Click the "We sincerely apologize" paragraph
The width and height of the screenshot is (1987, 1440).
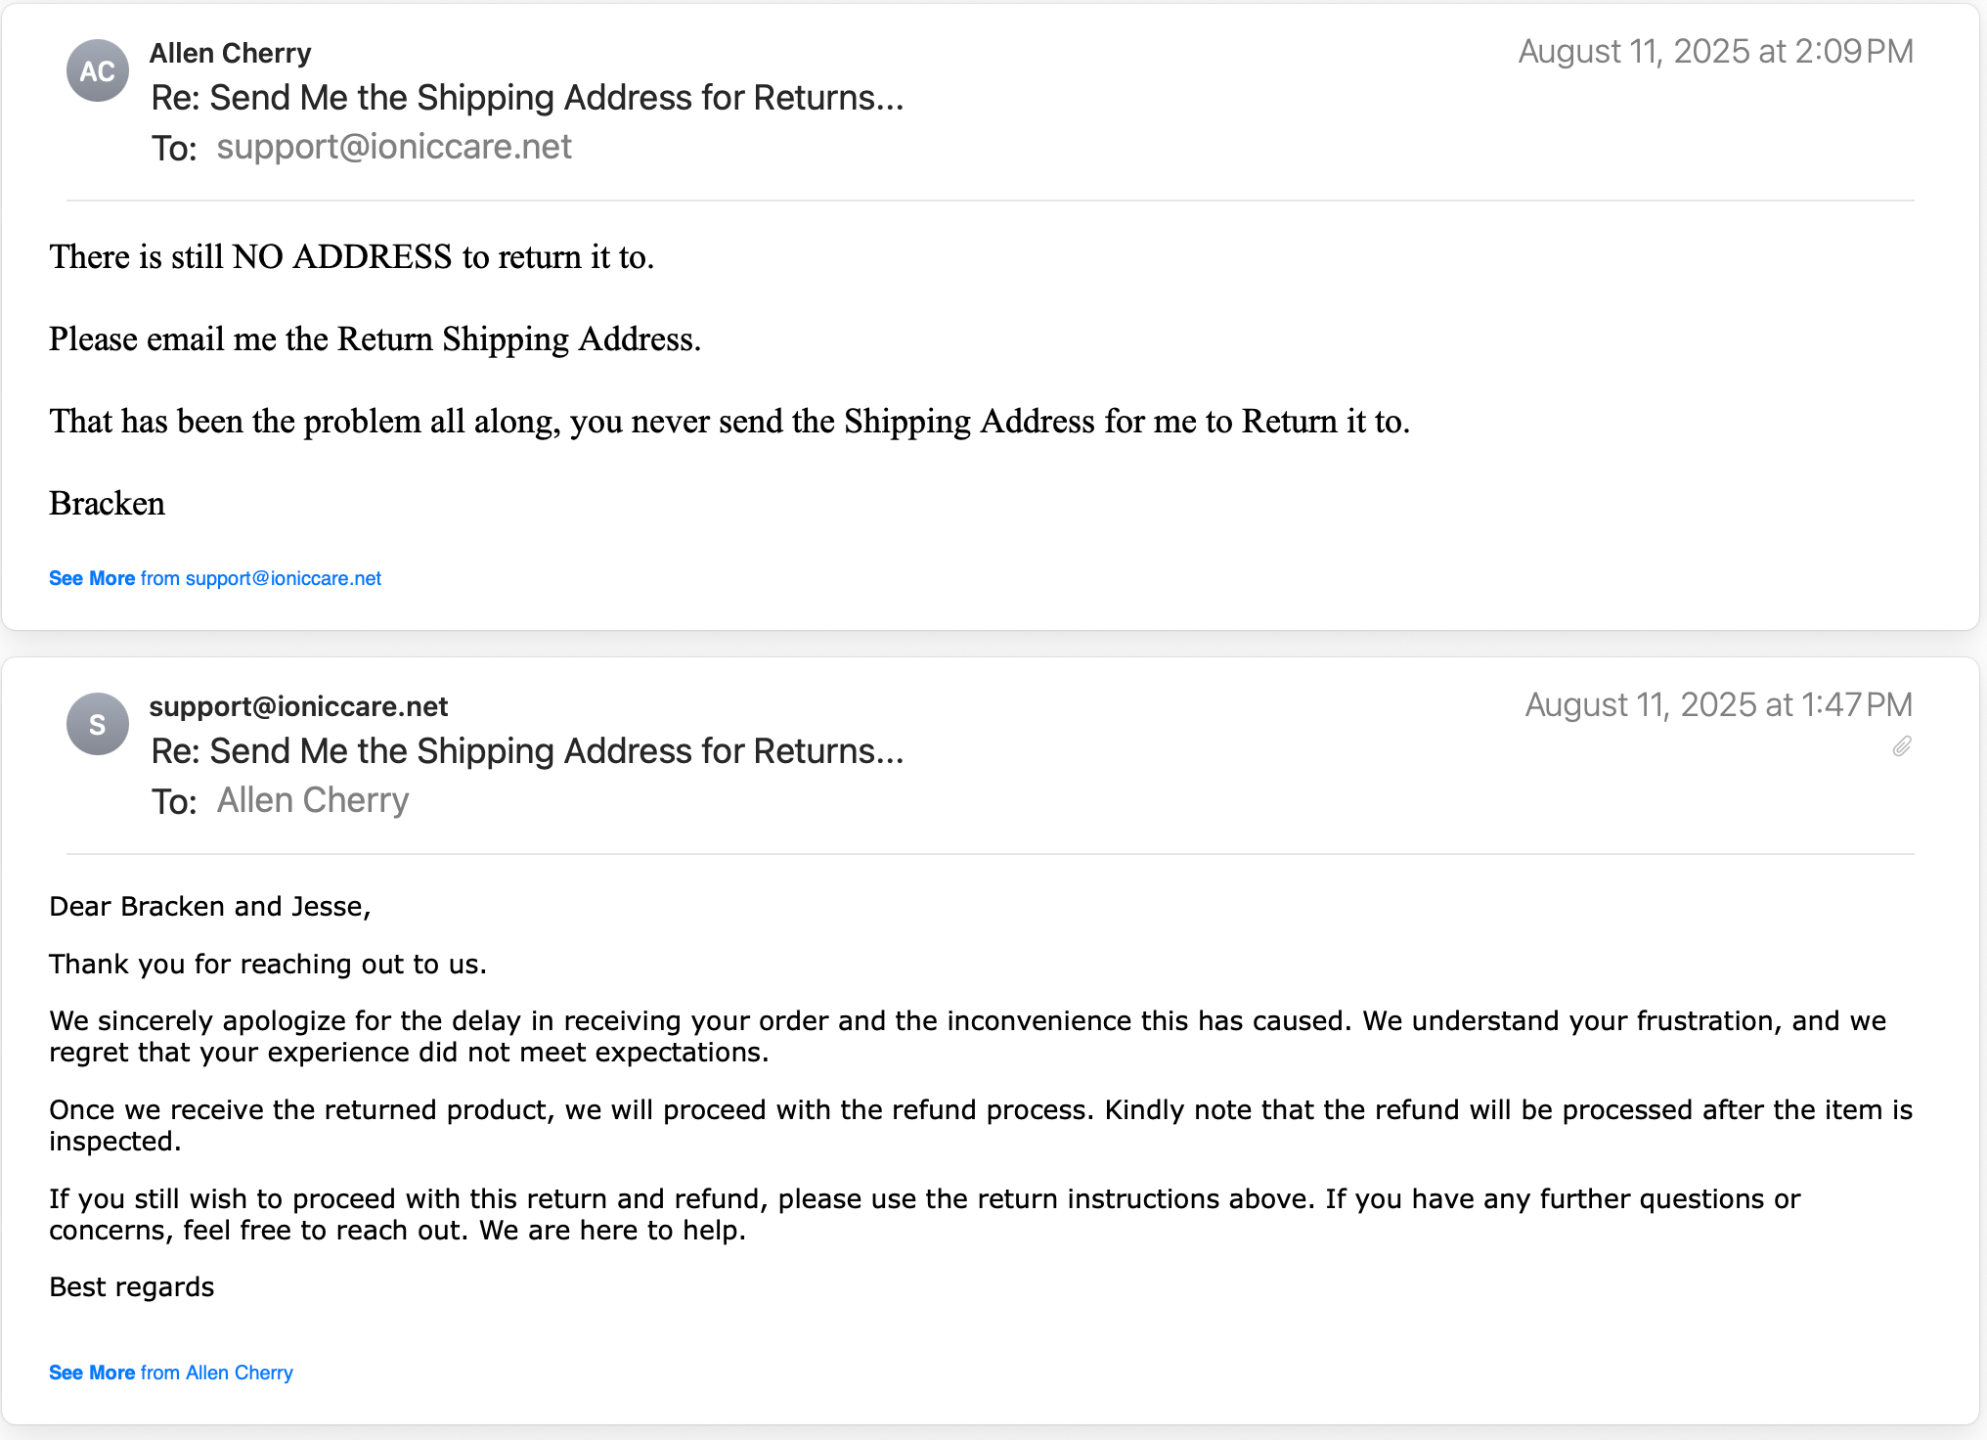pos(967,1036)
